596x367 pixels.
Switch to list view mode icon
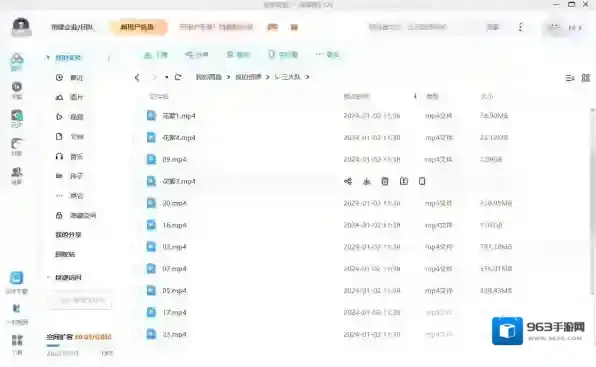click(569, 78)
